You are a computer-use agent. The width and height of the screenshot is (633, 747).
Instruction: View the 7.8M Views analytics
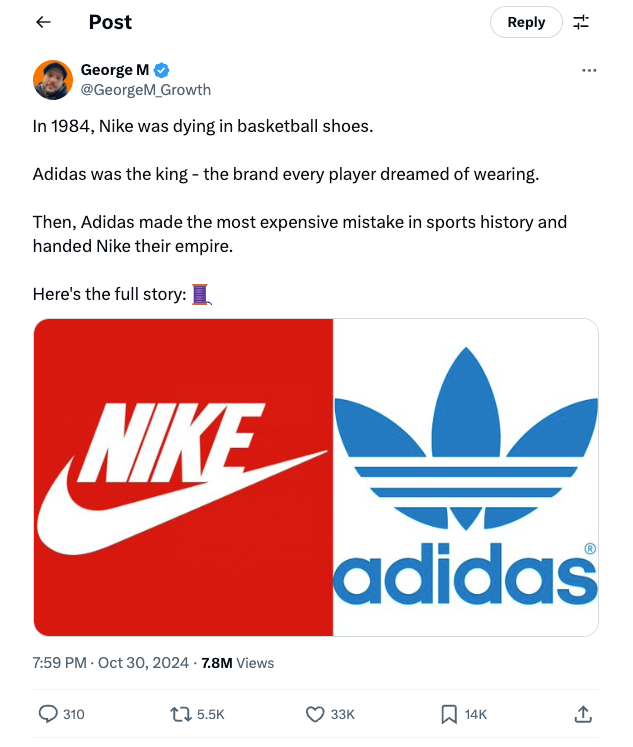(237, 662)
